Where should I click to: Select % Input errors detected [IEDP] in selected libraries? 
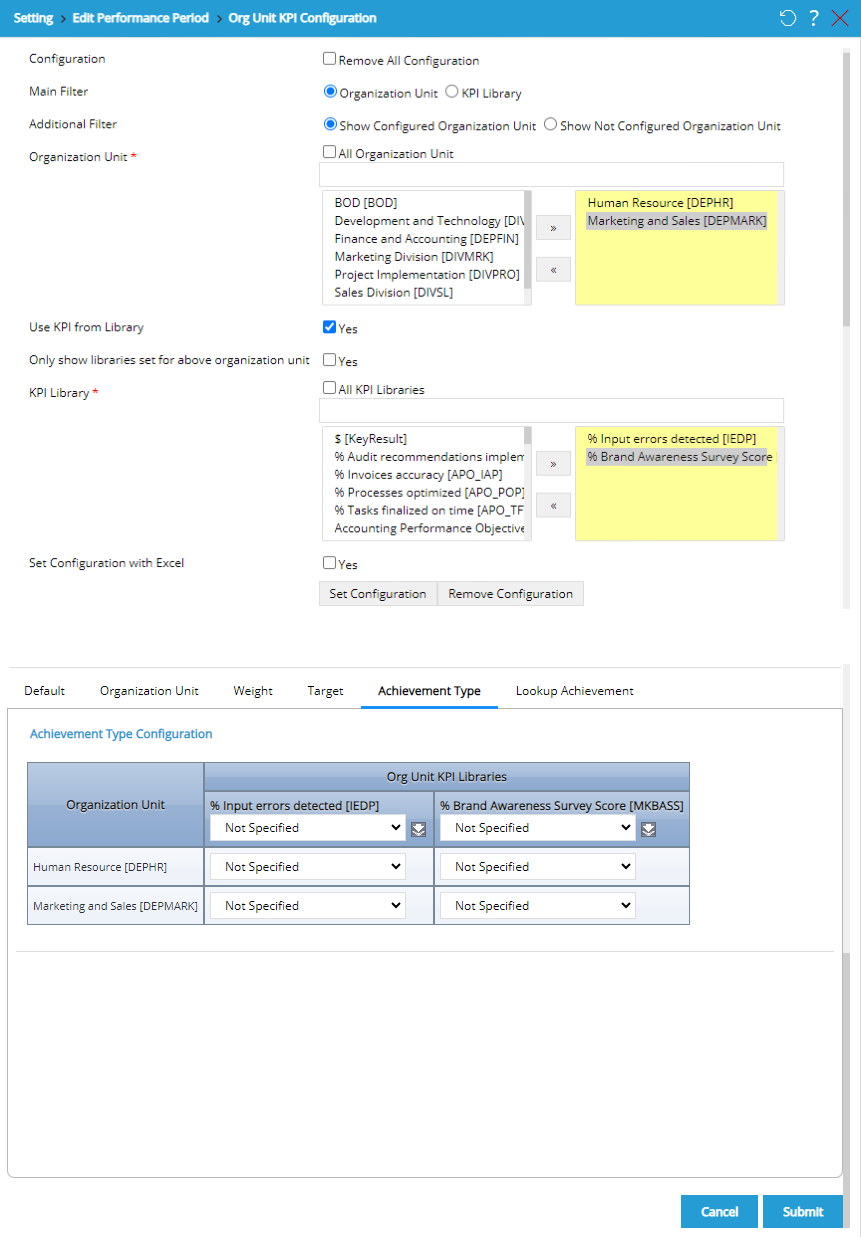point(671,439)
